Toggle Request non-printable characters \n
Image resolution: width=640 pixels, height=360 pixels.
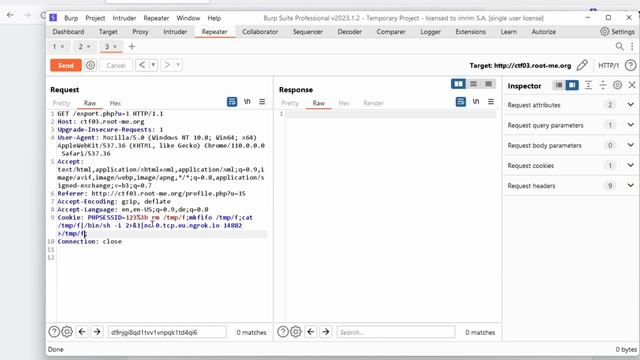[x=247, y=102]
